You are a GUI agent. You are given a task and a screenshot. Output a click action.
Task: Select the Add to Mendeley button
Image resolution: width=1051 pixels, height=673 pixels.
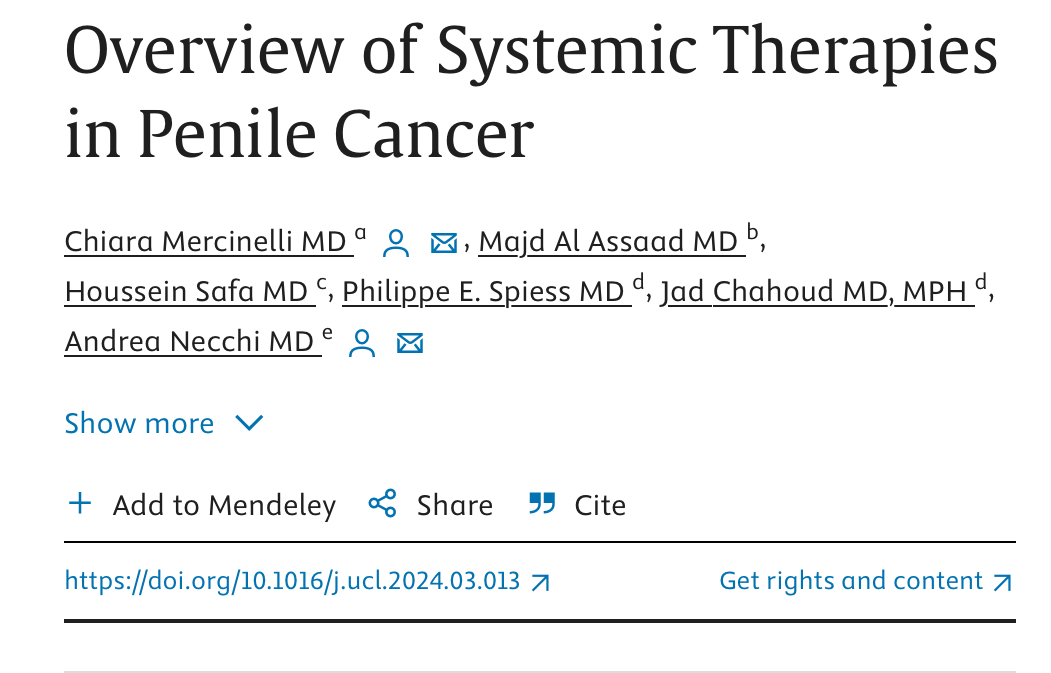(202, 505)
